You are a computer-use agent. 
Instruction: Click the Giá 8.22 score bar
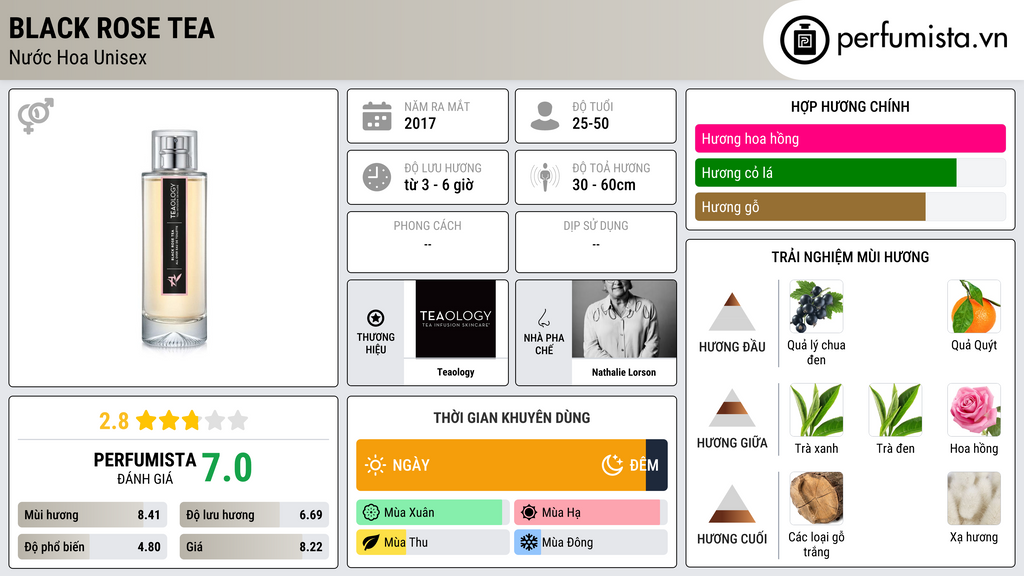[254, 547]
